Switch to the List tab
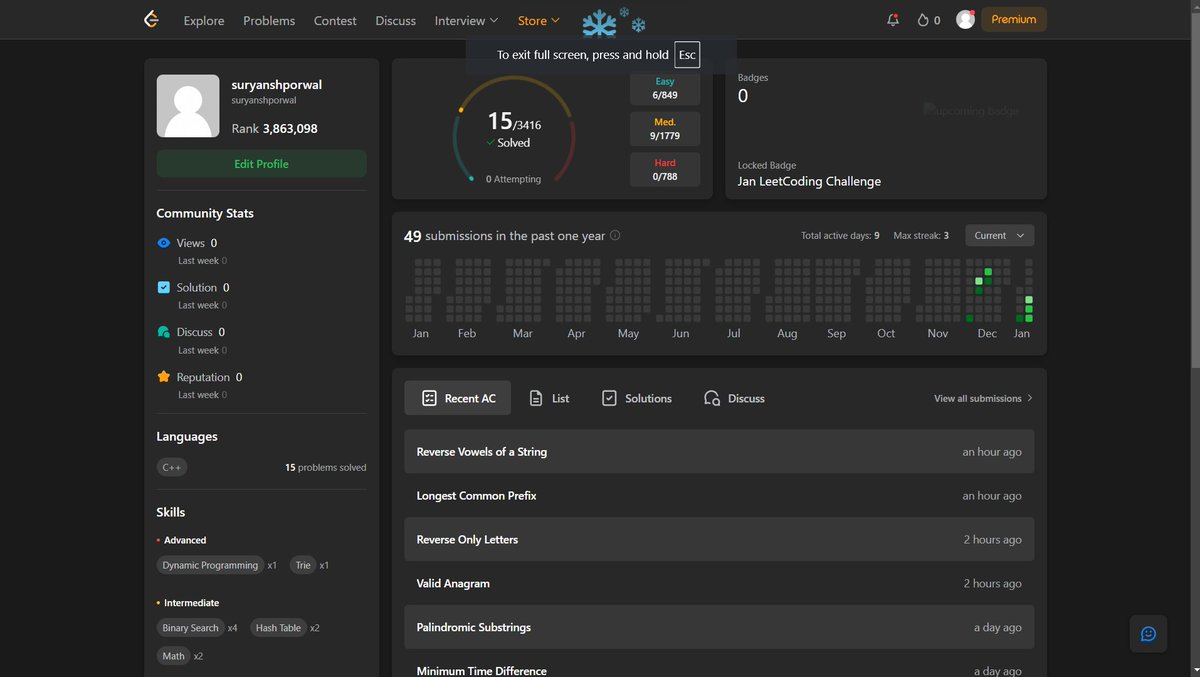 click(x=549, y=398)
